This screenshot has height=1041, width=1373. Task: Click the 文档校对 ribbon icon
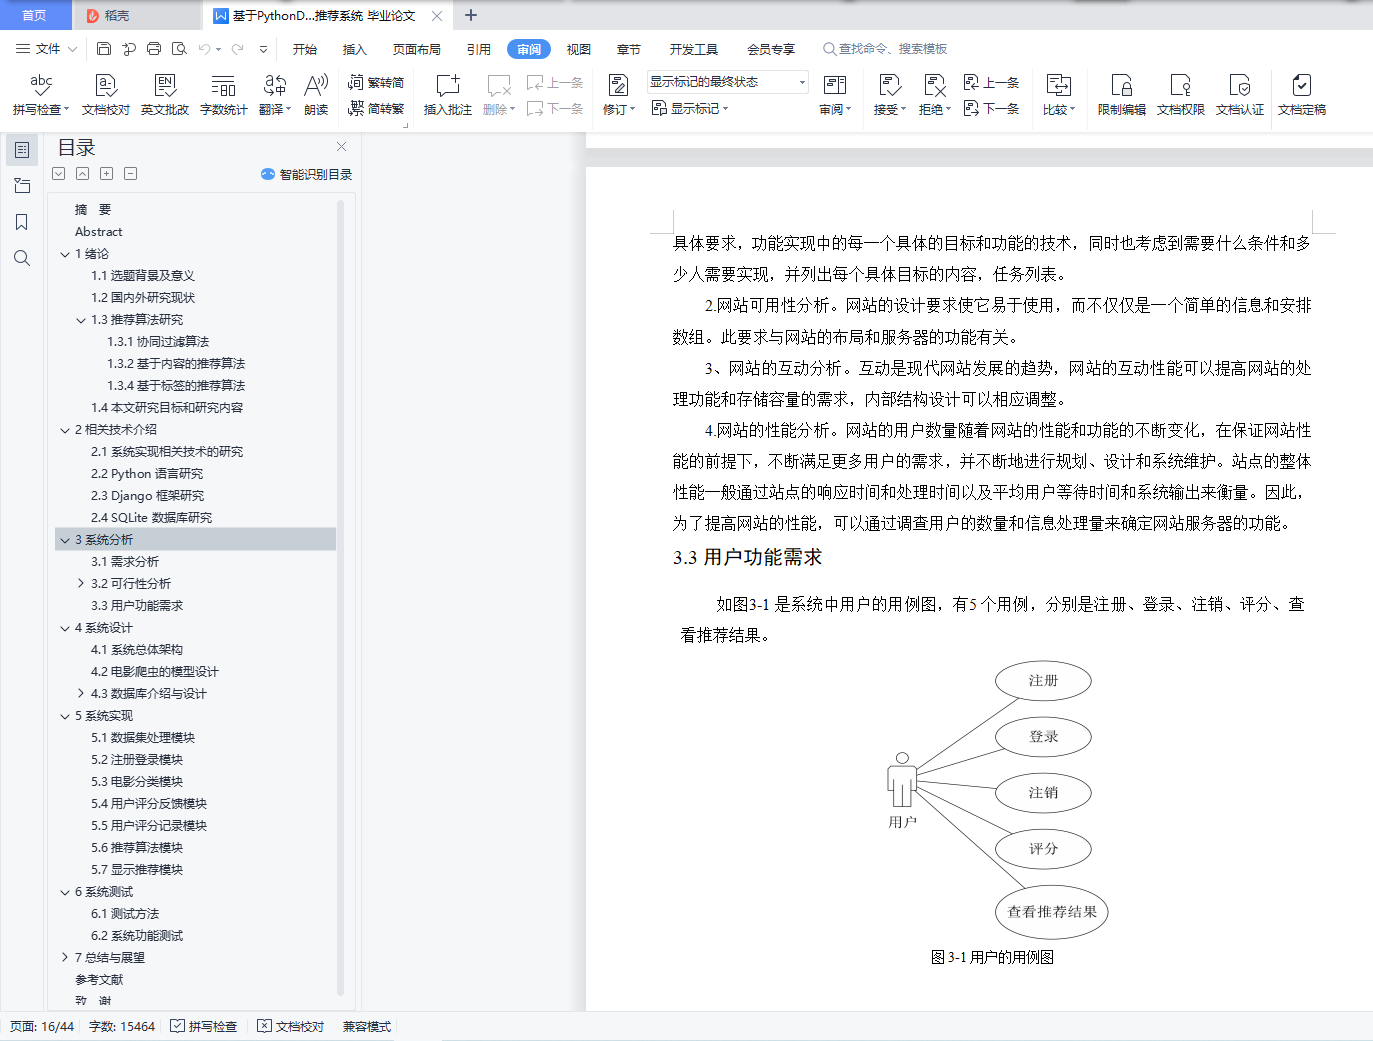pos(106,95)
